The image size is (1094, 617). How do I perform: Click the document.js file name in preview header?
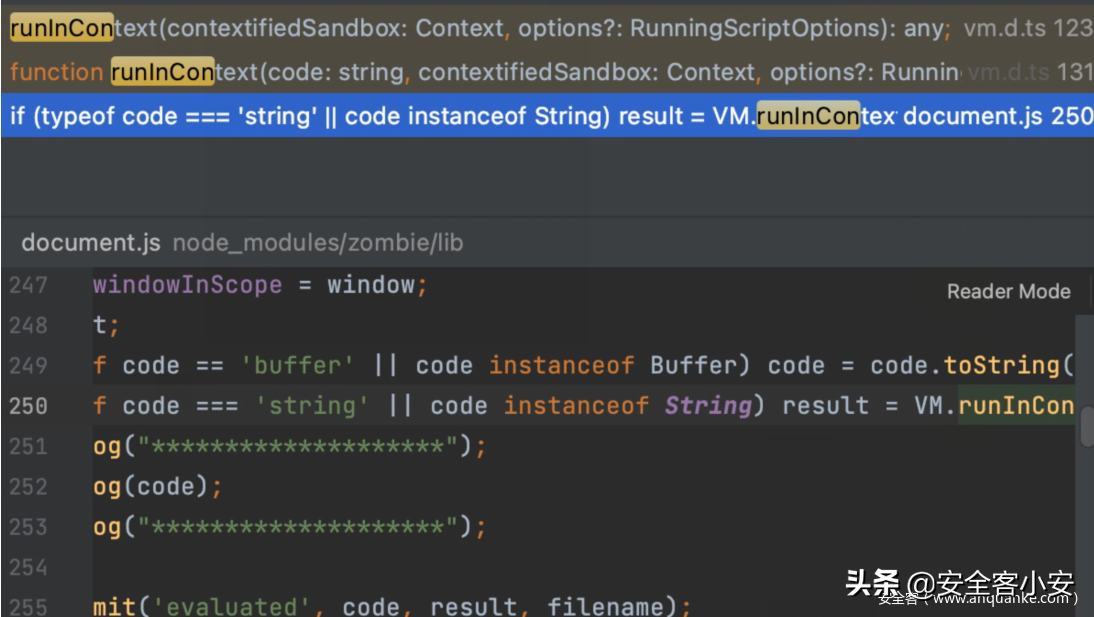point(90,243)
